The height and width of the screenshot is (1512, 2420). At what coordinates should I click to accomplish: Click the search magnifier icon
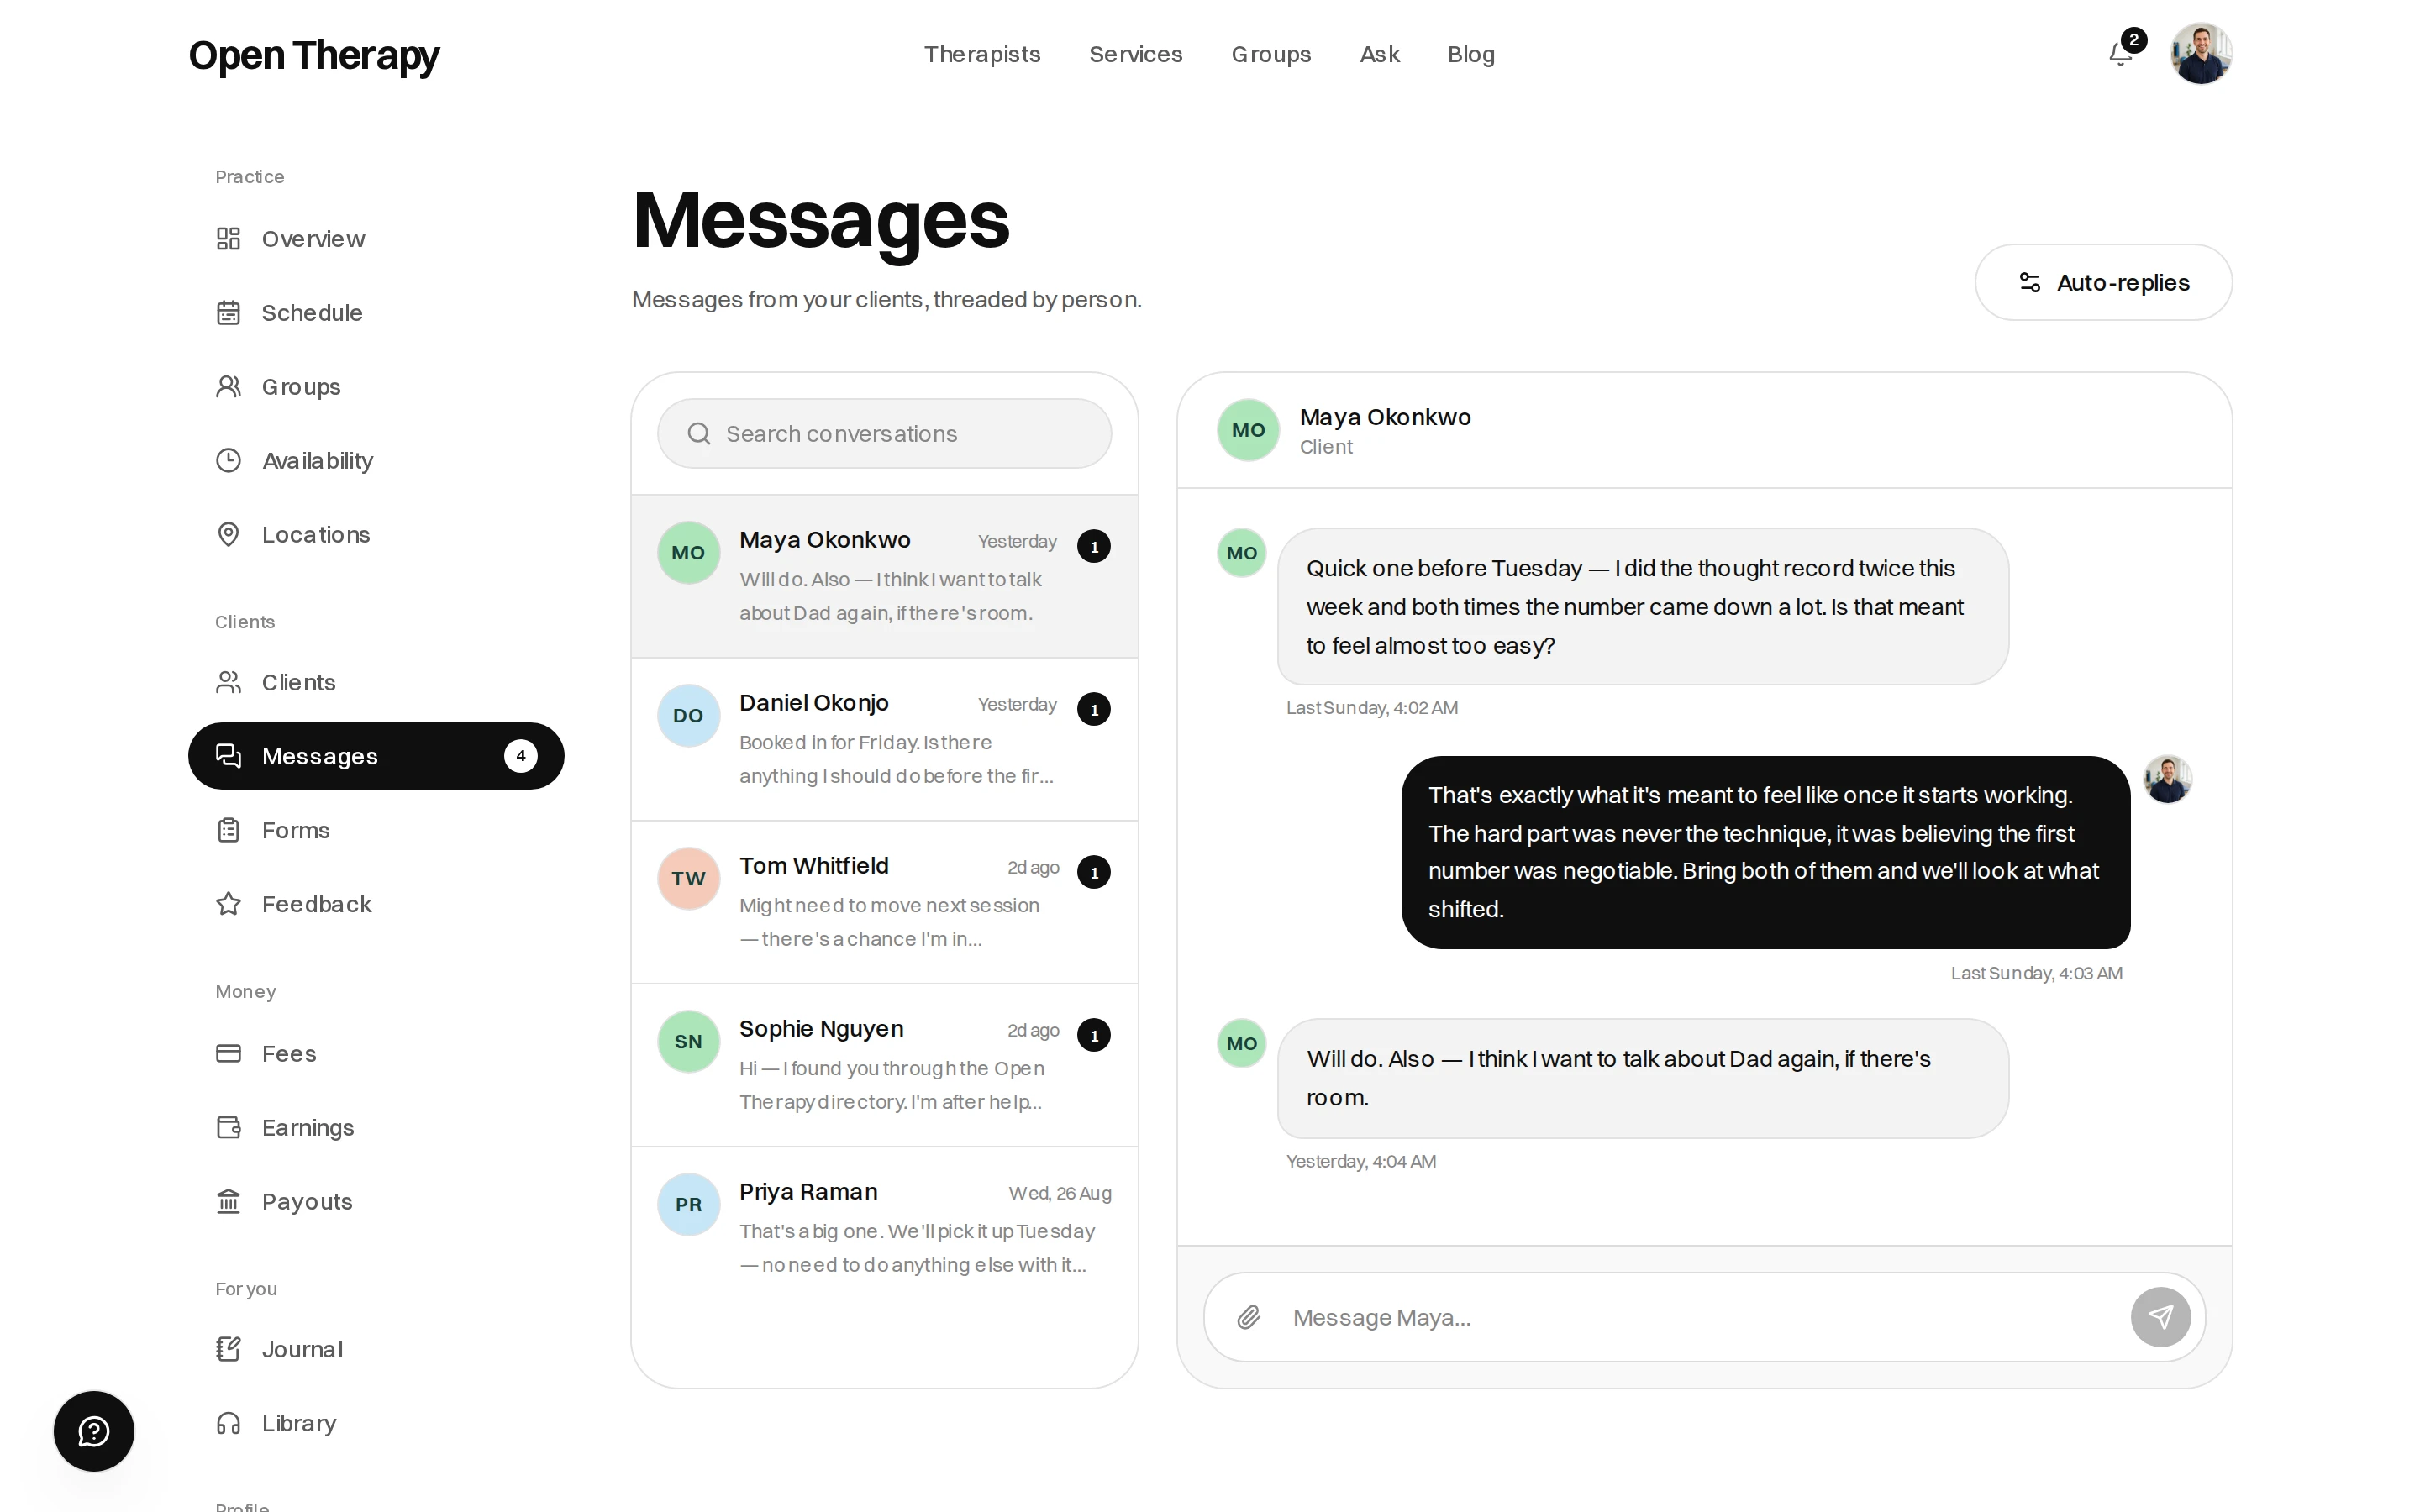699,434
